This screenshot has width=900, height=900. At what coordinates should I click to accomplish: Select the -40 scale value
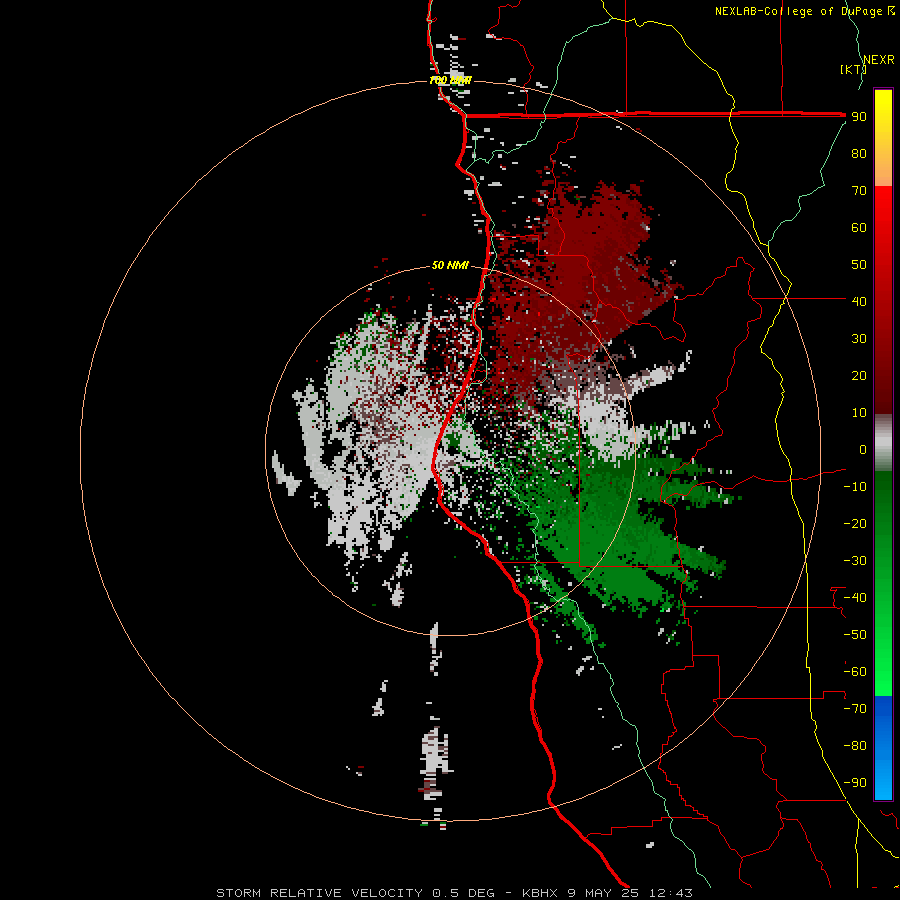[x=855, y=598]
